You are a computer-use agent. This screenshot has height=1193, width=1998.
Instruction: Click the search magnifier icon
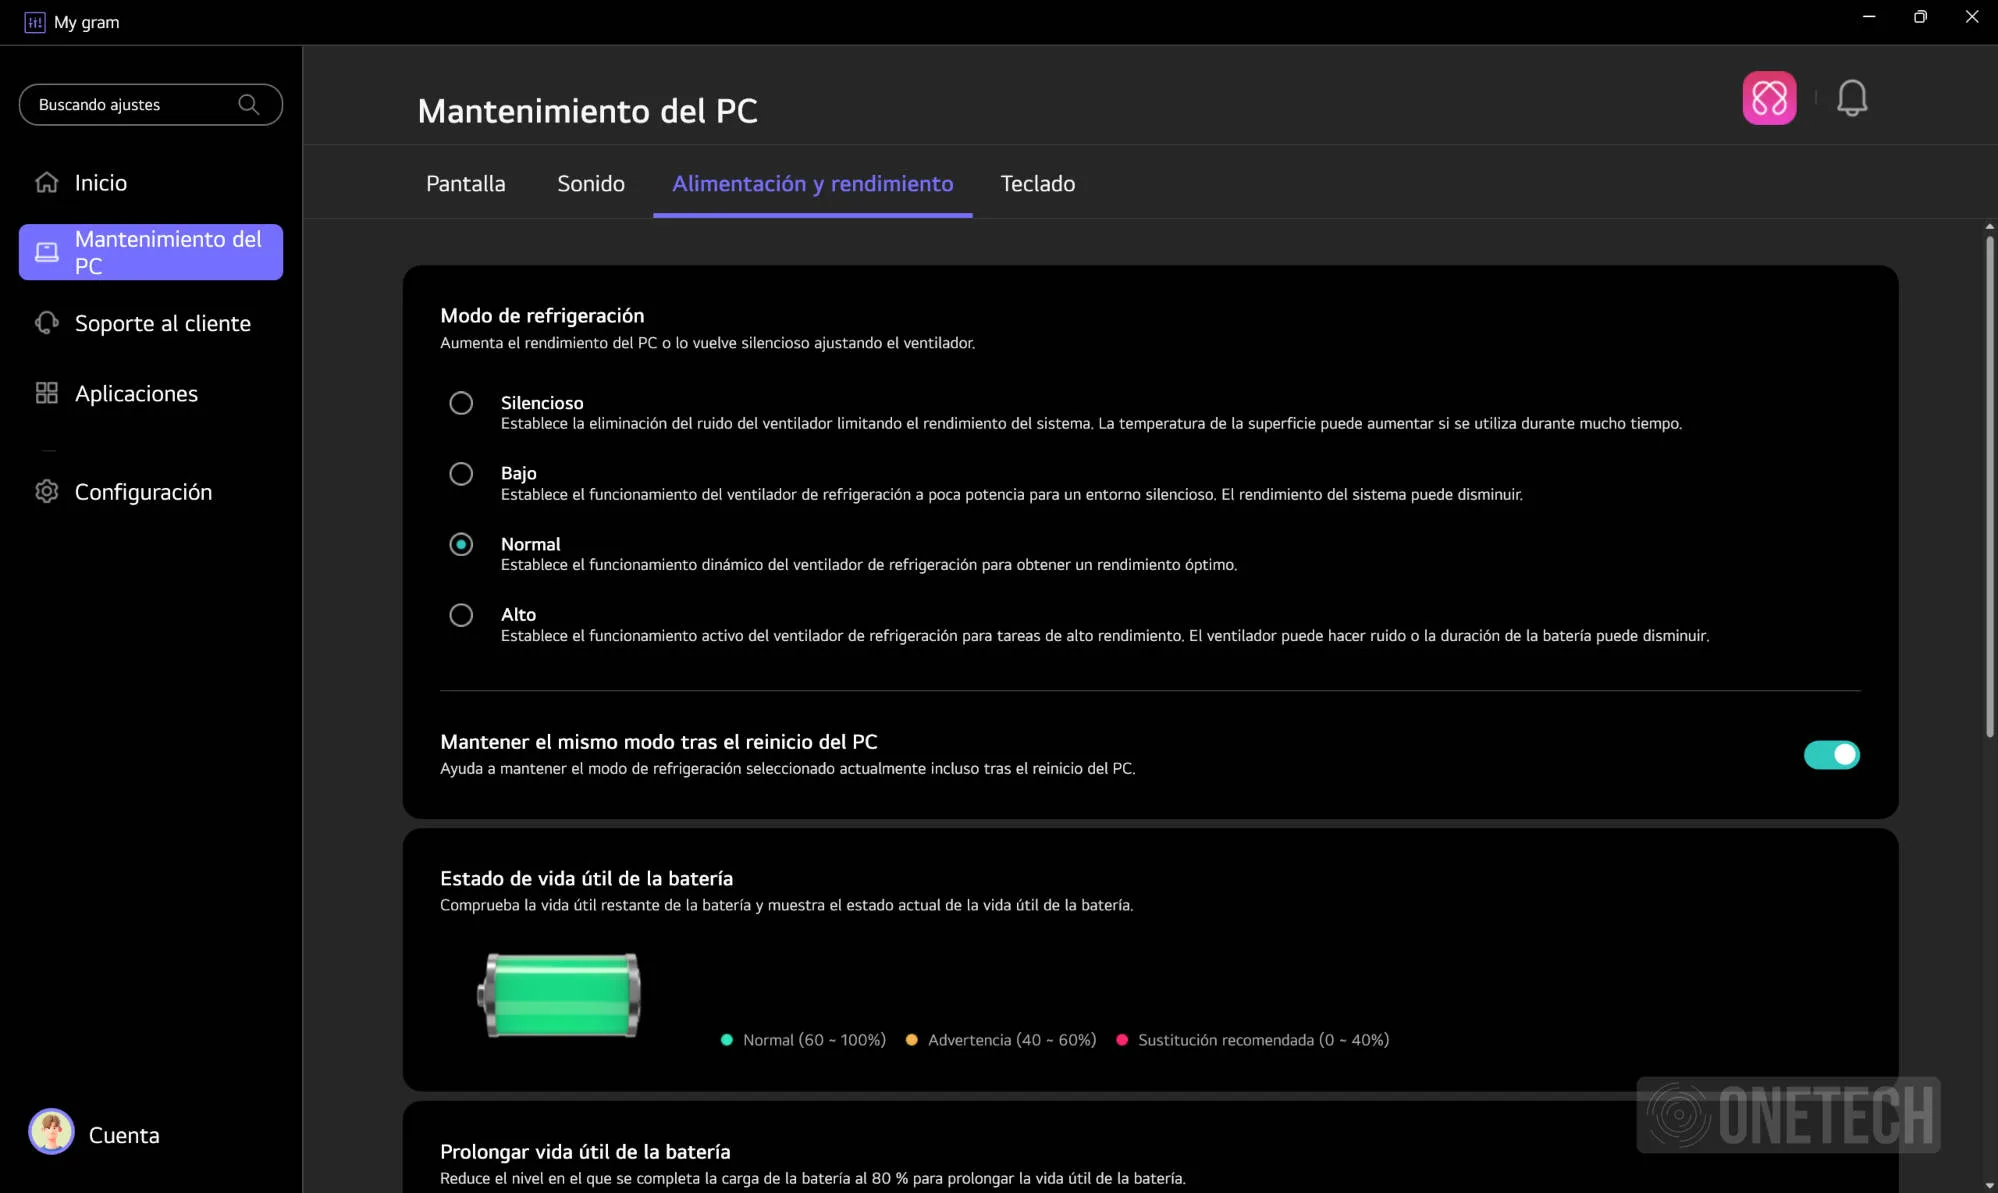coord(249,104)
